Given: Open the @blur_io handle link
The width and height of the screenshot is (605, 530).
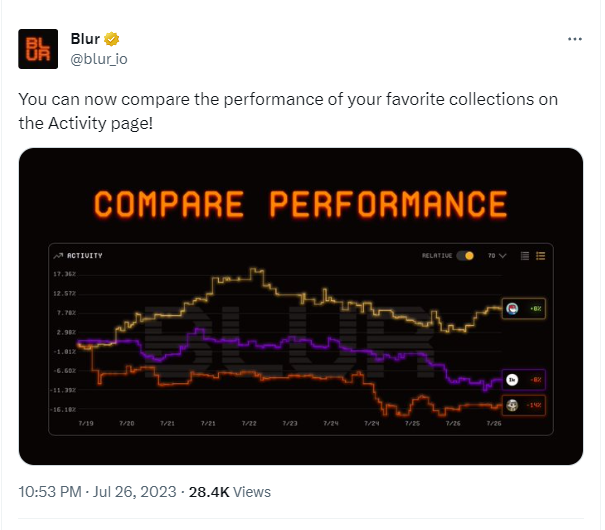Looking at the screenshot, I should 99,59.
